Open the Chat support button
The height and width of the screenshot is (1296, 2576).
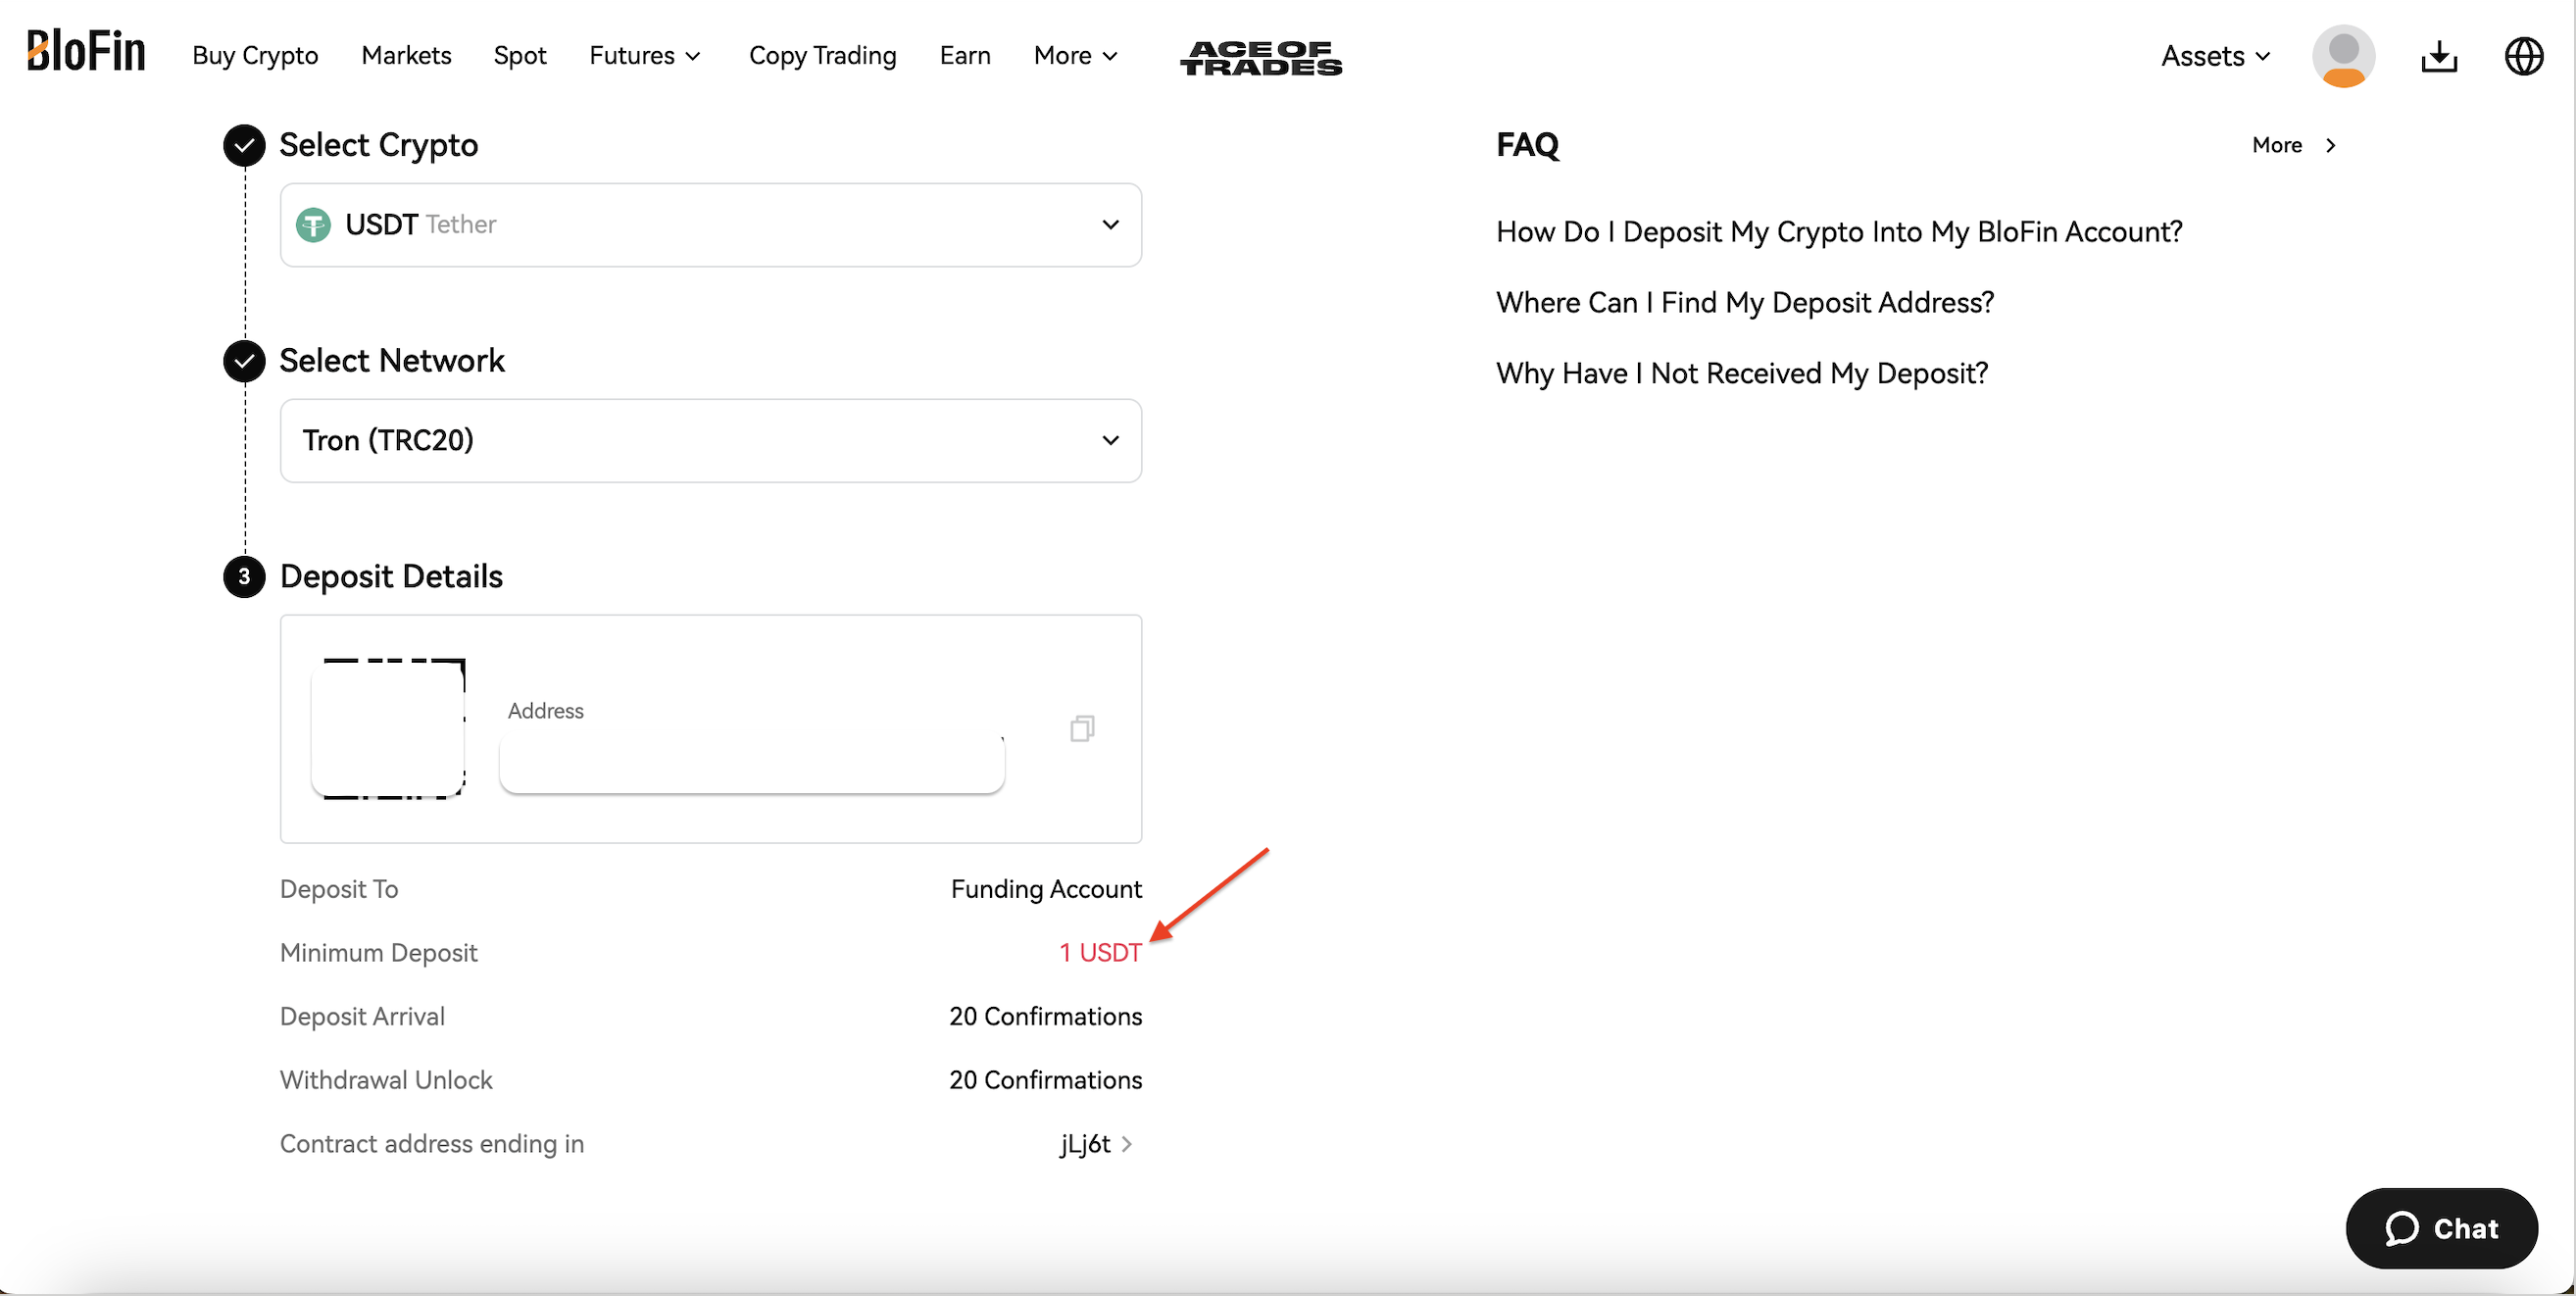click(x=2441, y=1228)
